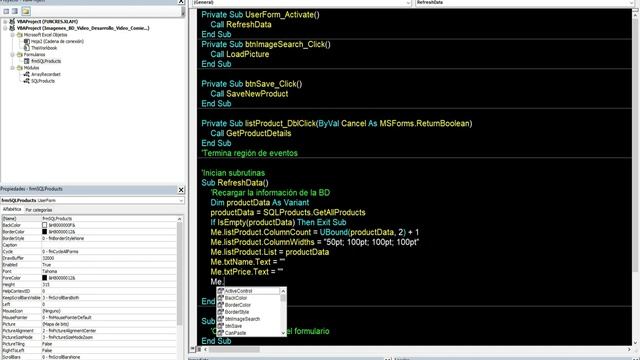Collapse VBAProject Imagenes_BD_Video project node

[x=5, y=28]
